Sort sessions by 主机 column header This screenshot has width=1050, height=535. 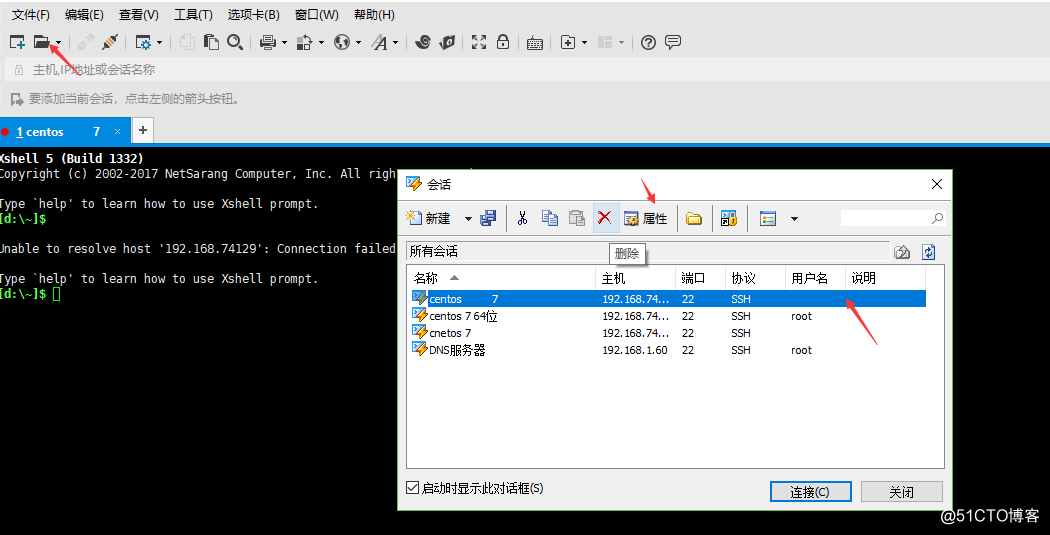[635, 278]
